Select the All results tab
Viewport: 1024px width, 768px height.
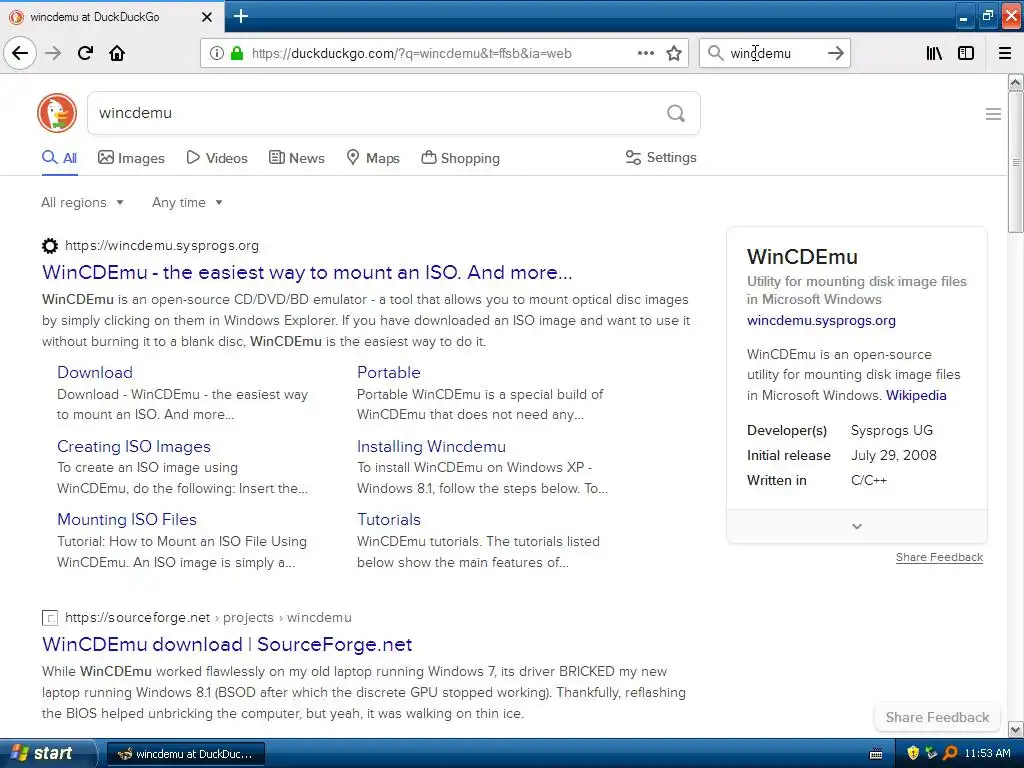[59, 158]
